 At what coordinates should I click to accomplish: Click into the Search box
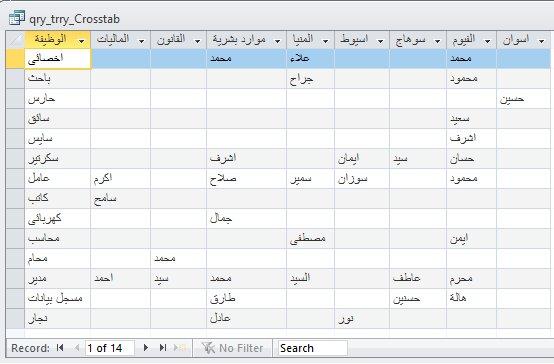pyautogui.click(x=312, y=348)
